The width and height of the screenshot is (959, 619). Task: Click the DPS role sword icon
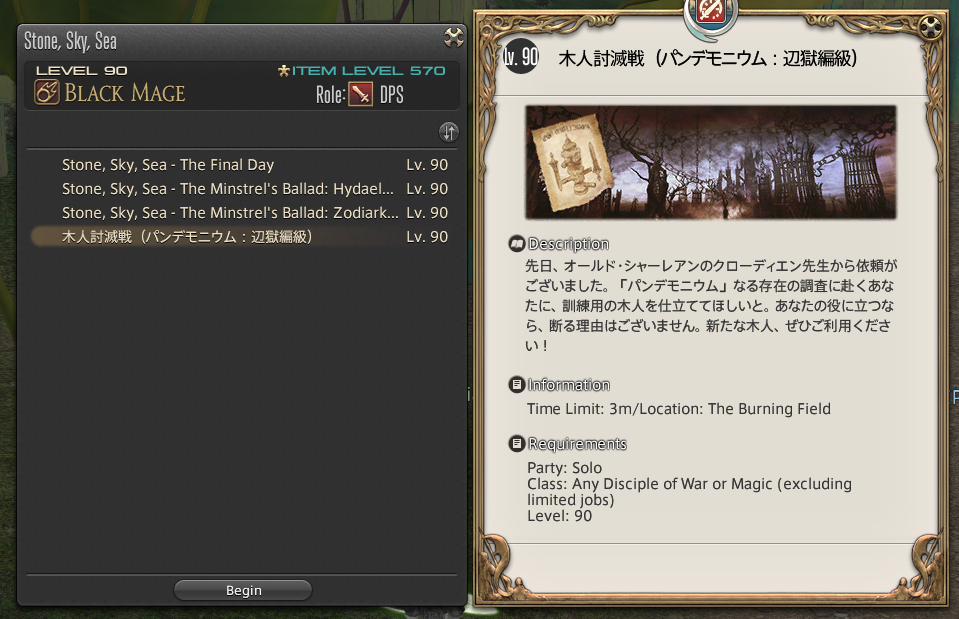tap(360, 94)
